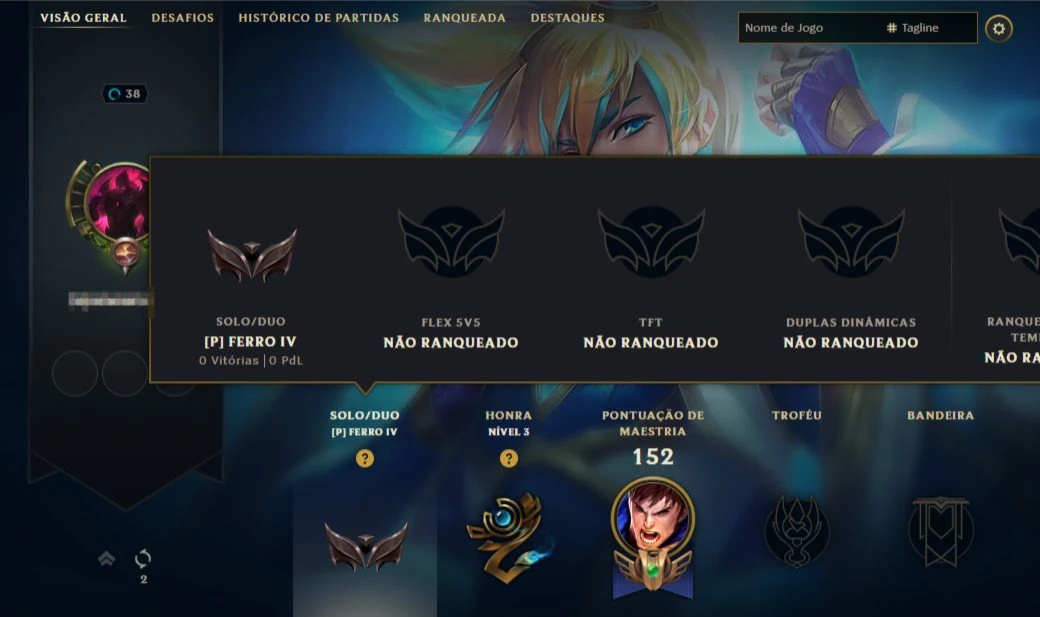1040x617 pixels.
Task: Click the Honra Nível 3 emblem
Action: pyautogui.click(x=509, y=536)
